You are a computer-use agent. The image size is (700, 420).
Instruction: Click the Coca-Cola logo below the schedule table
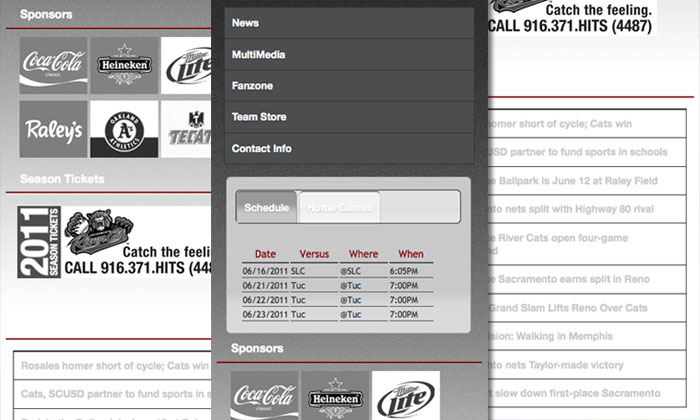[x=264, y=396]
